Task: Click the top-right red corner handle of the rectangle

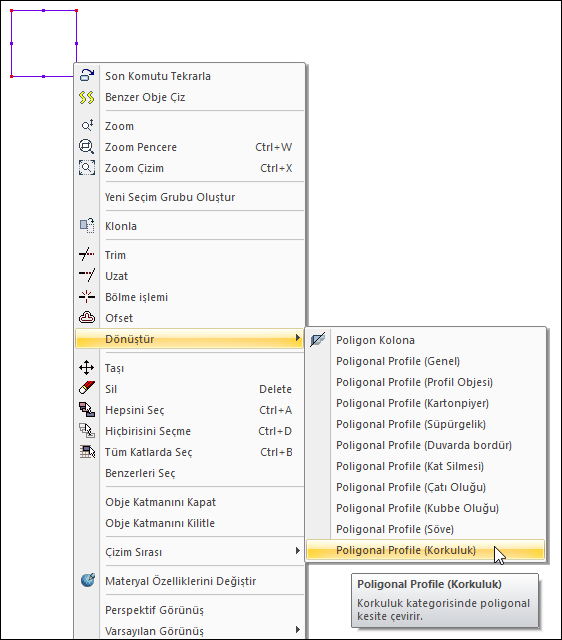Action: click(76, 11)
